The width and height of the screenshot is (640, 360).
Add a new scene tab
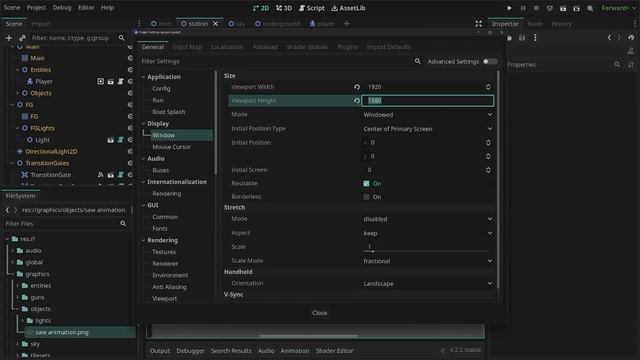click(x=347, y=24)
